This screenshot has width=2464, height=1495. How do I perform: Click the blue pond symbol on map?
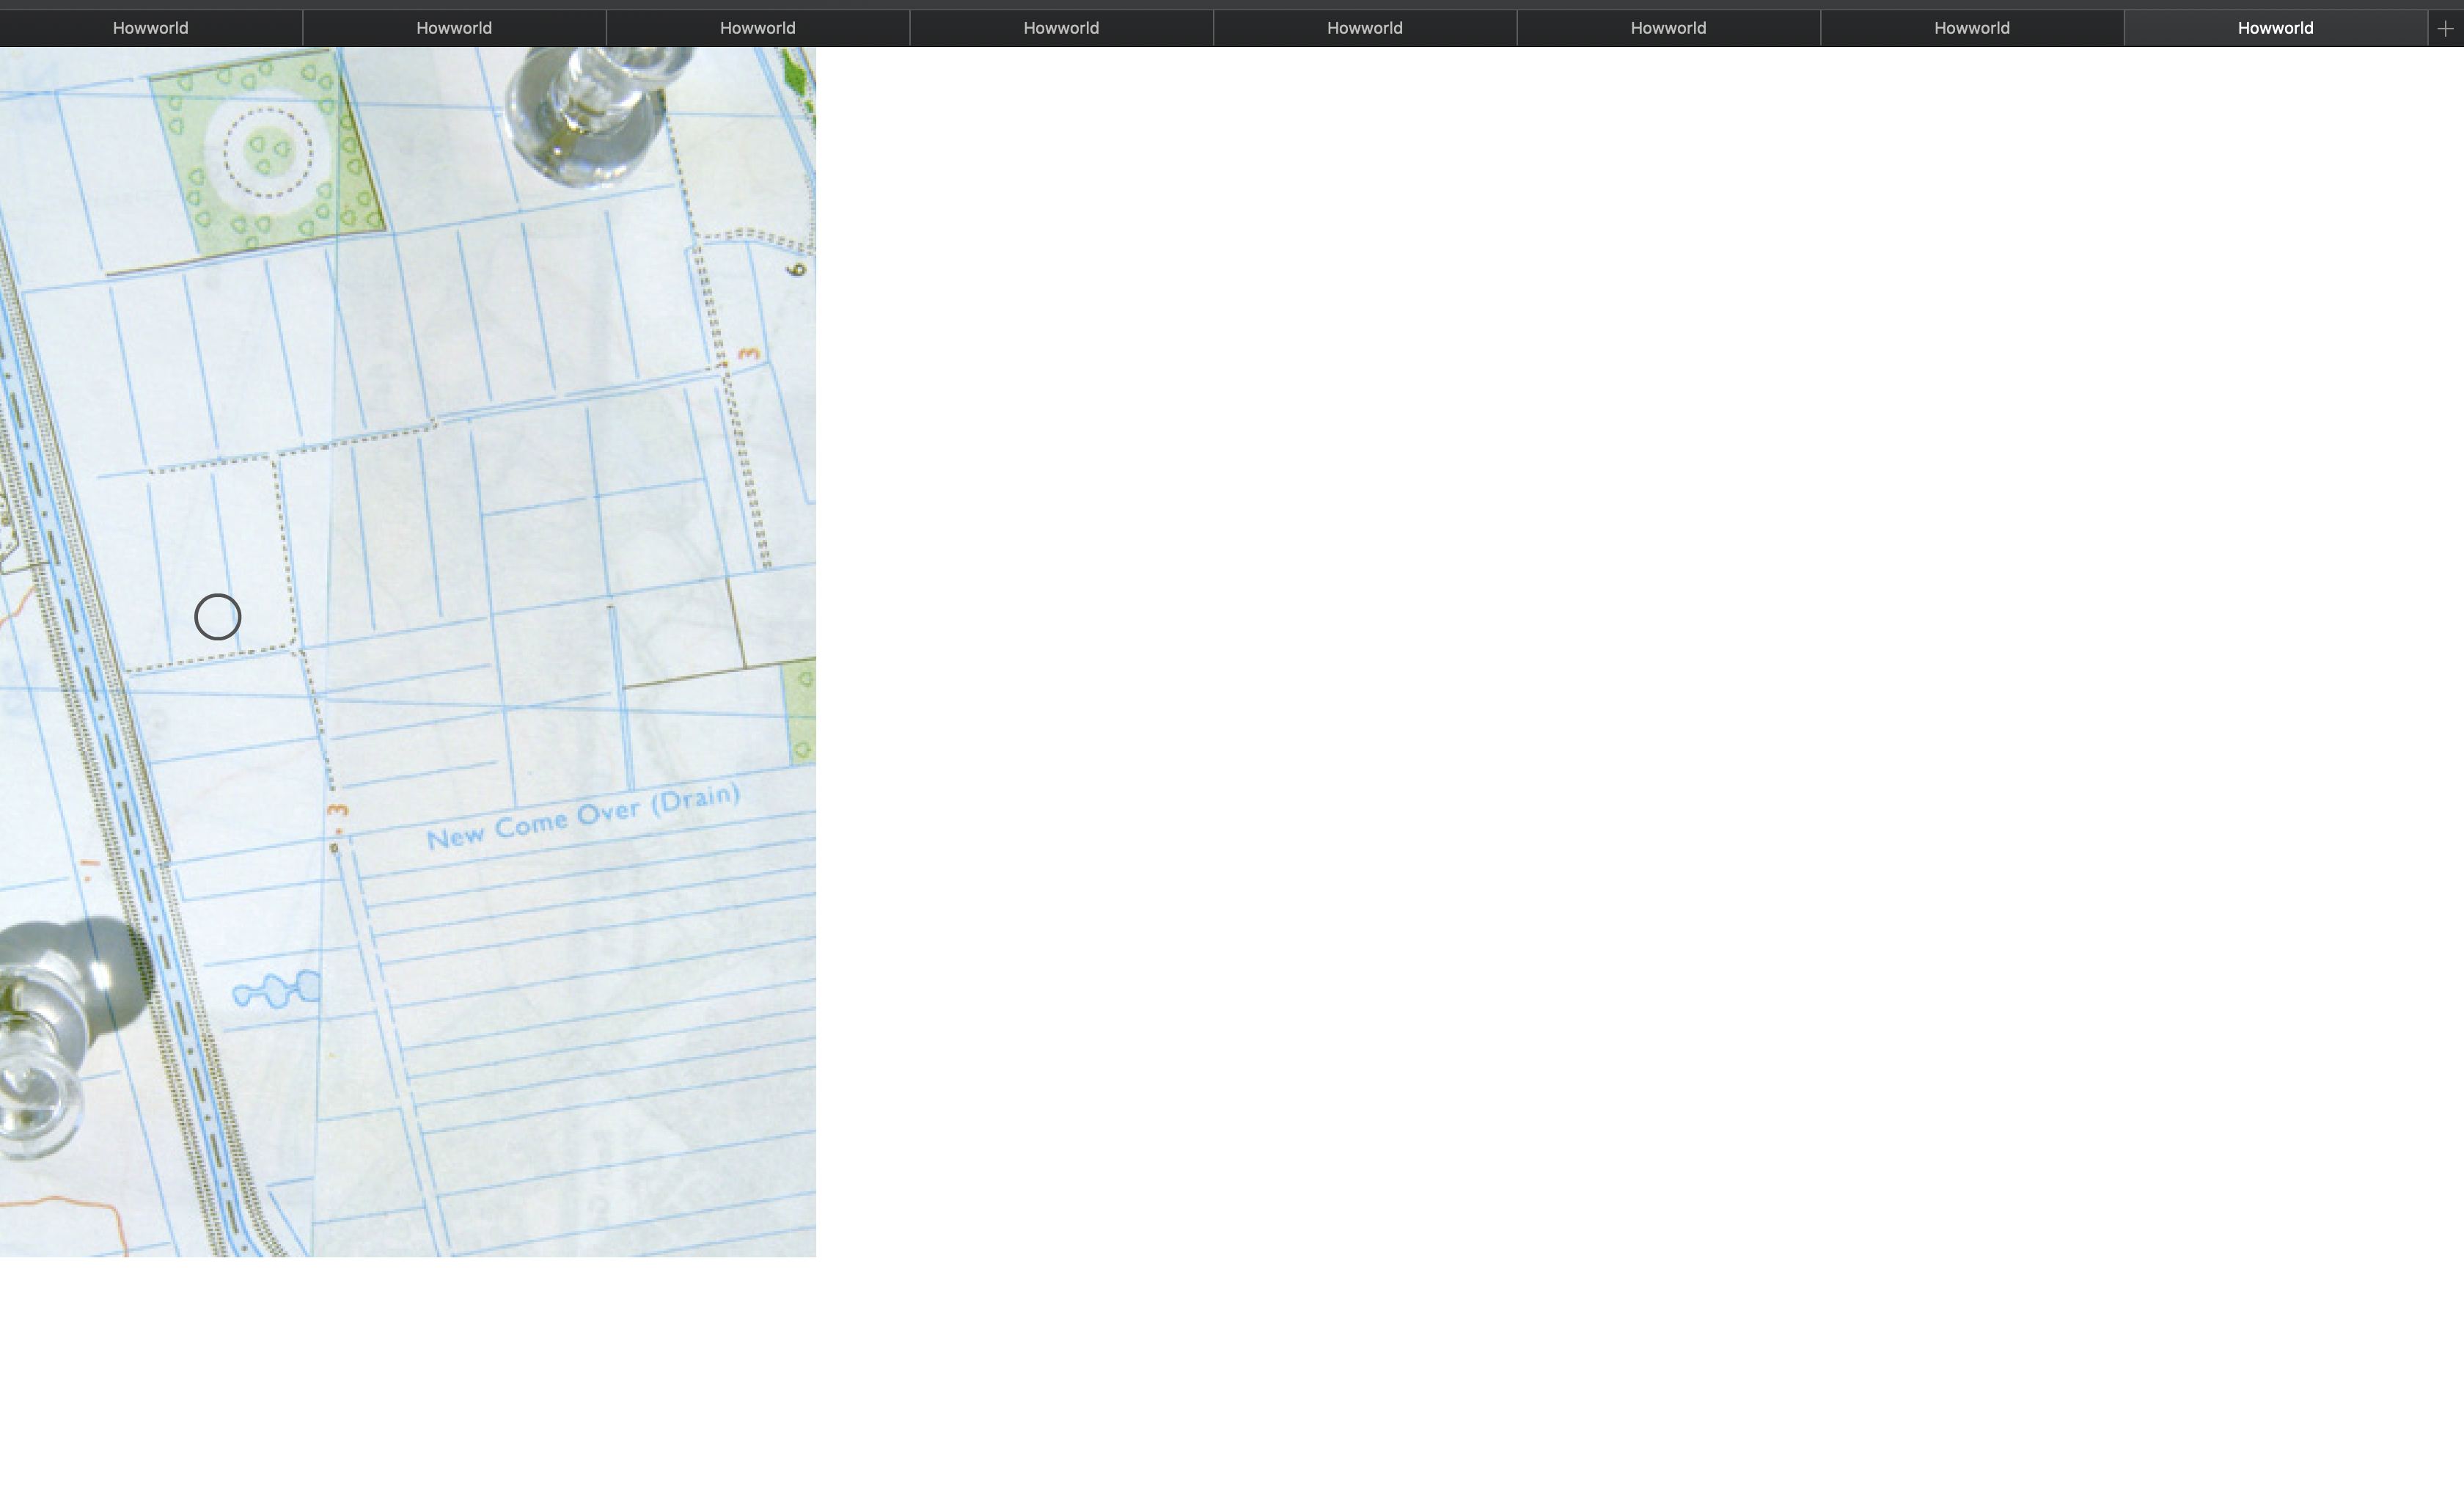[x=277, y=990]
